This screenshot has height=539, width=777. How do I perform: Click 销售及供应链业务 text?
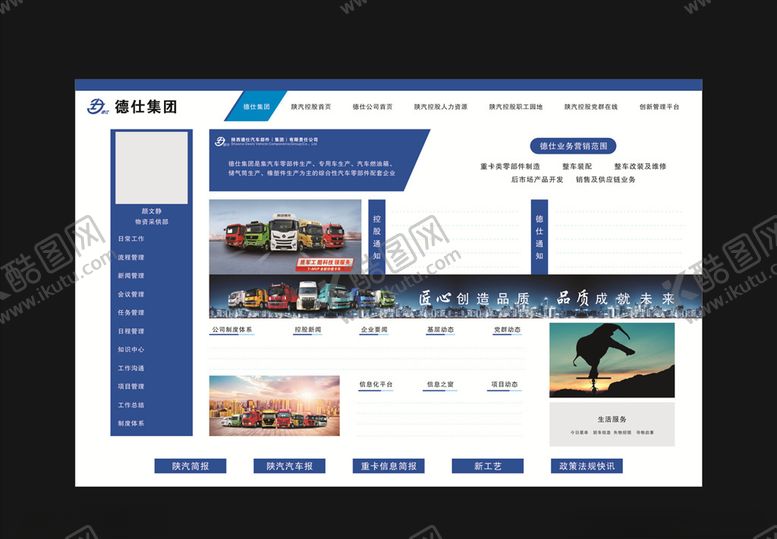[x=606, y=179]
